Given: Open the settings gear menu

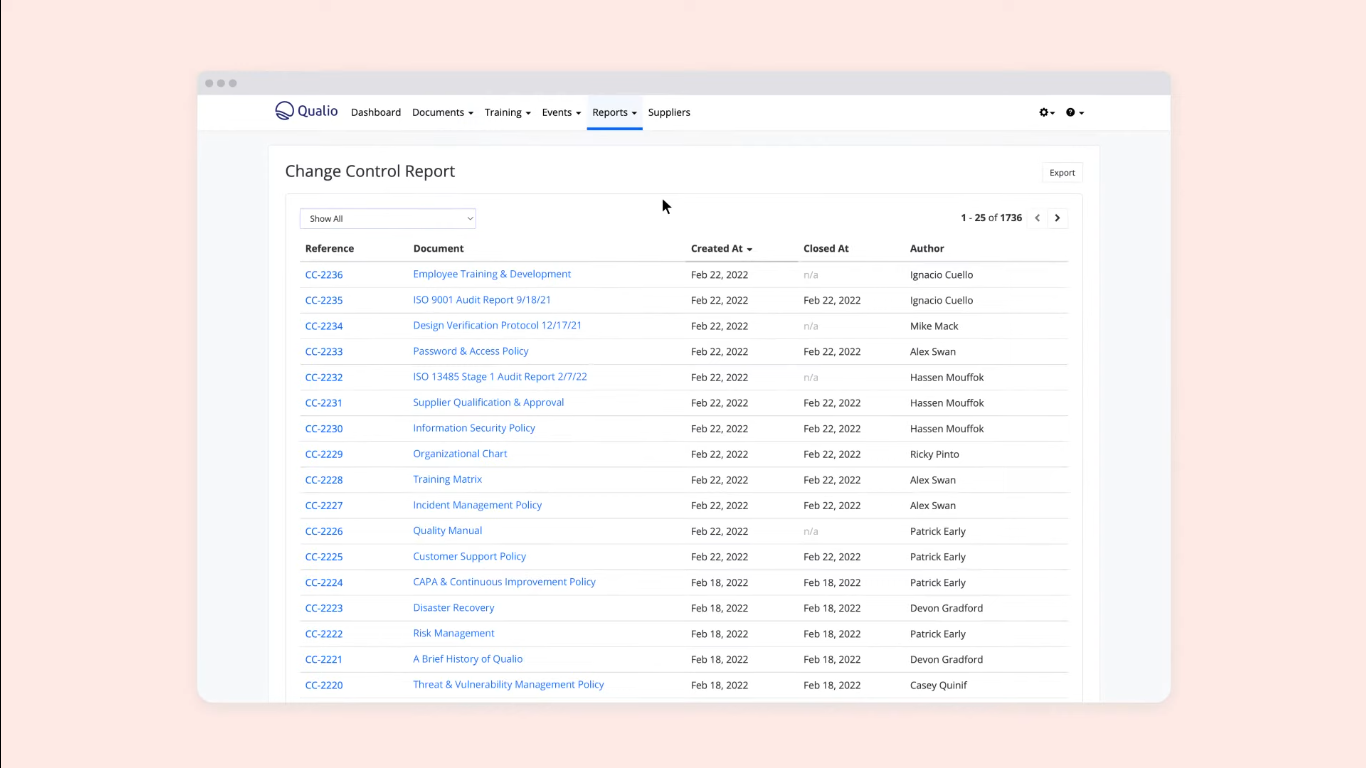Looking at the screenshot, I should [x=1046, y=113].
